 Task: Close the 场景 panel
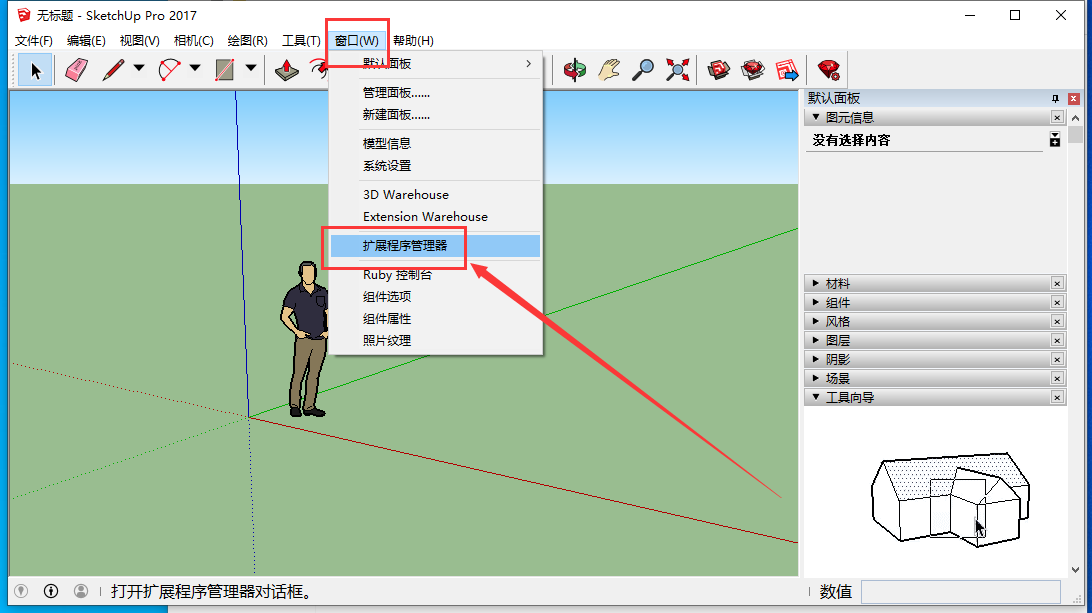[x=1057, y=378]
